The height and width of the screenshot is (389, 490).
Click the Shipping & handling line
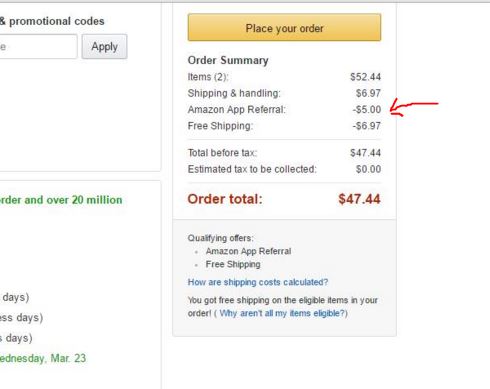coord(284,93)
